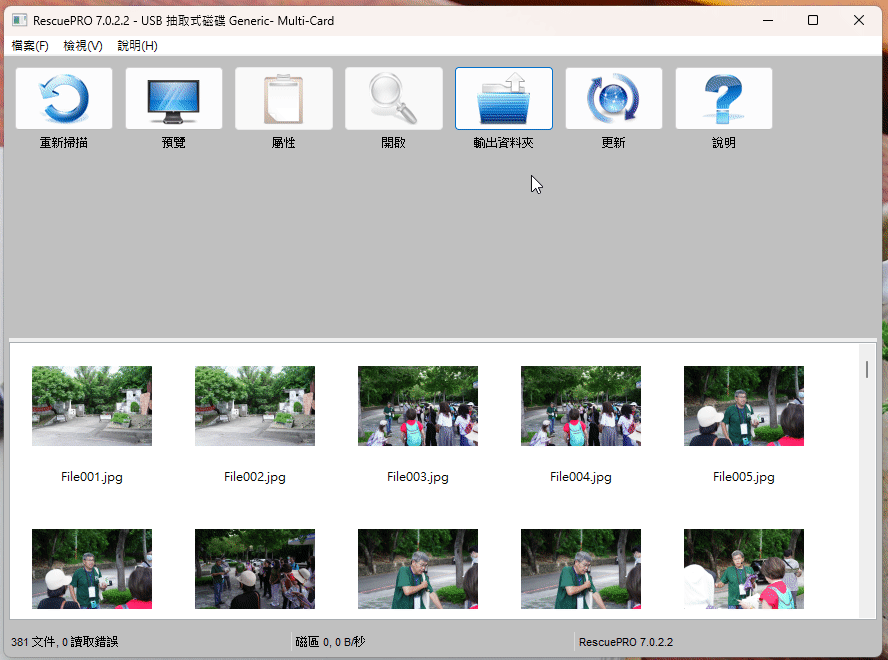The width and height of the screenshot is (888, 660).
Task: Click the RescuePRO app icon in title bar
Action: click(x=19, y=20)
